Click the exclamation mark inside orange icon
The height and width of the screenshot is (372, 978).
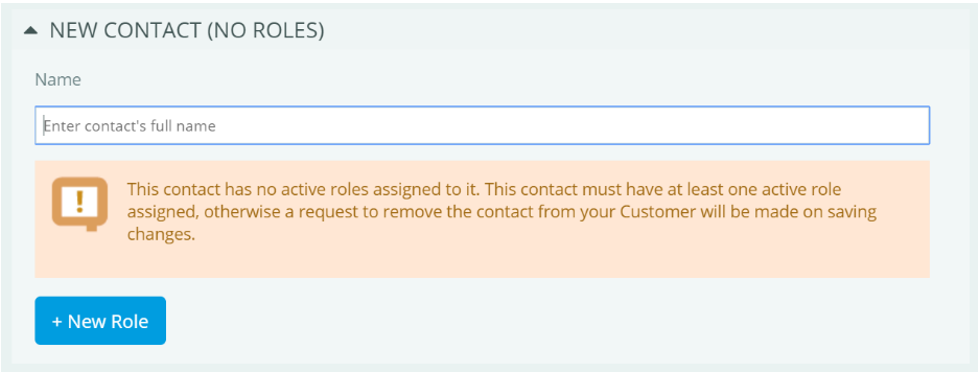79,201
